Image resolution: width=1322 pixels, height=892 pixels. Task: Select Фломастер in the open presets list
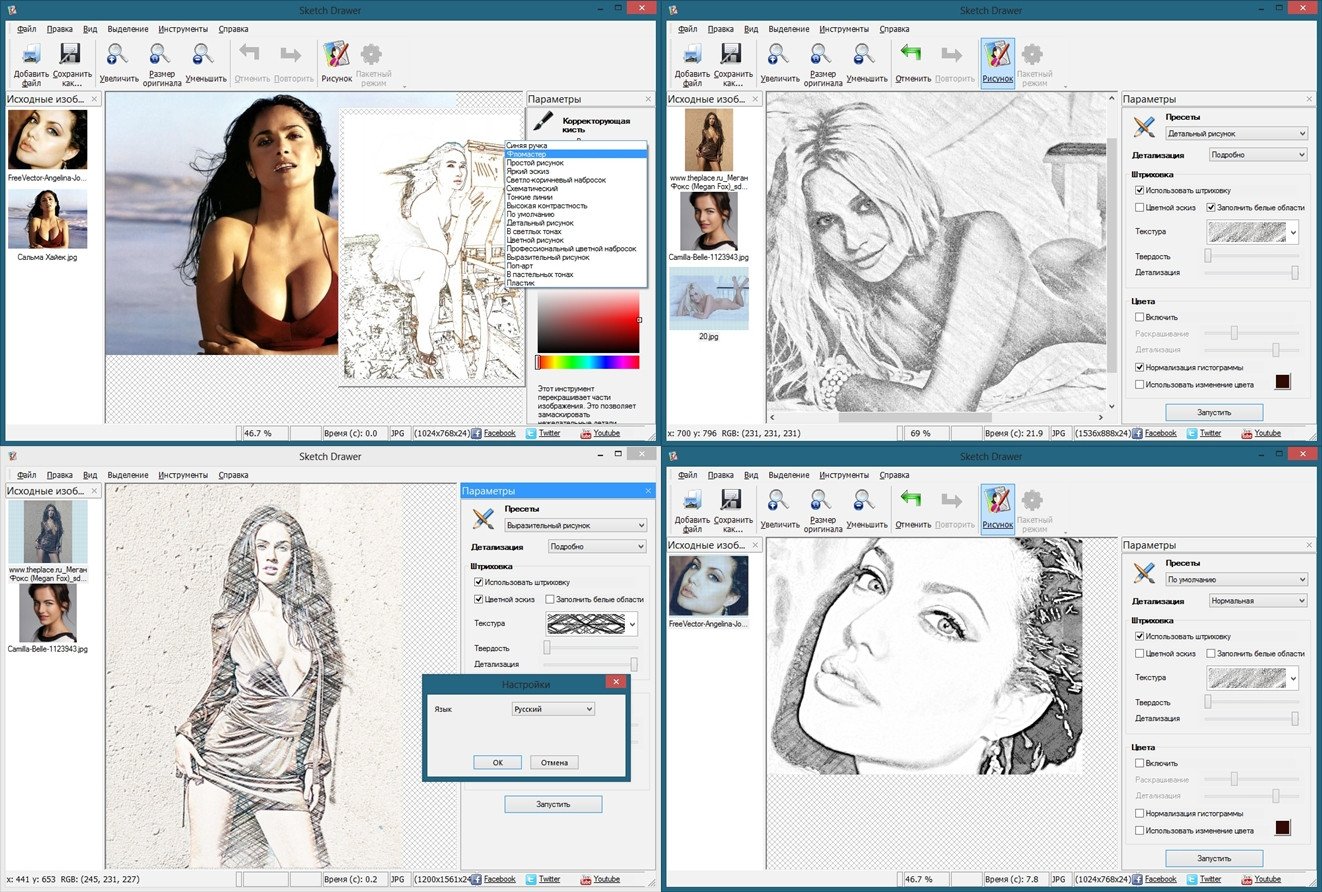tap(576, 154)
